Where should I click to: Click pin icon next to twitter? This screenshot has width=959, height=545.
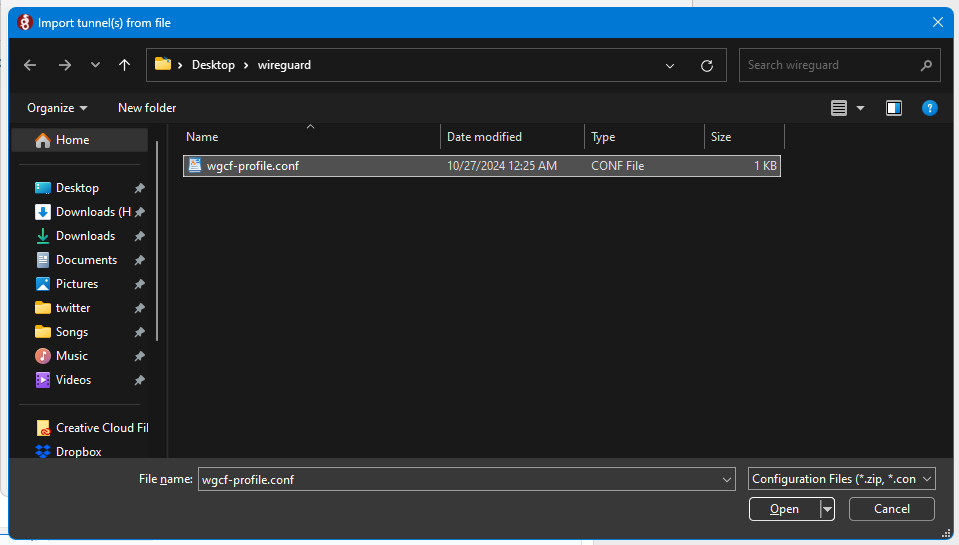[x=139, y=308]
